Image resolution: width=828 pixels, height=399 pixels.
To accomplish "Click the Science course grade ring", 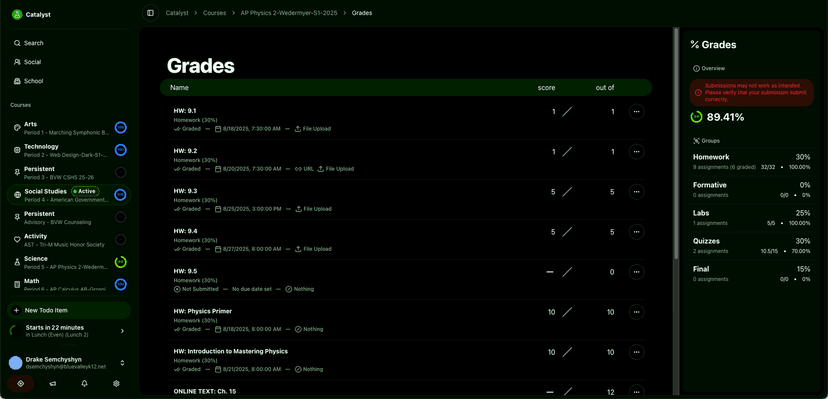I will click(120, 262).
